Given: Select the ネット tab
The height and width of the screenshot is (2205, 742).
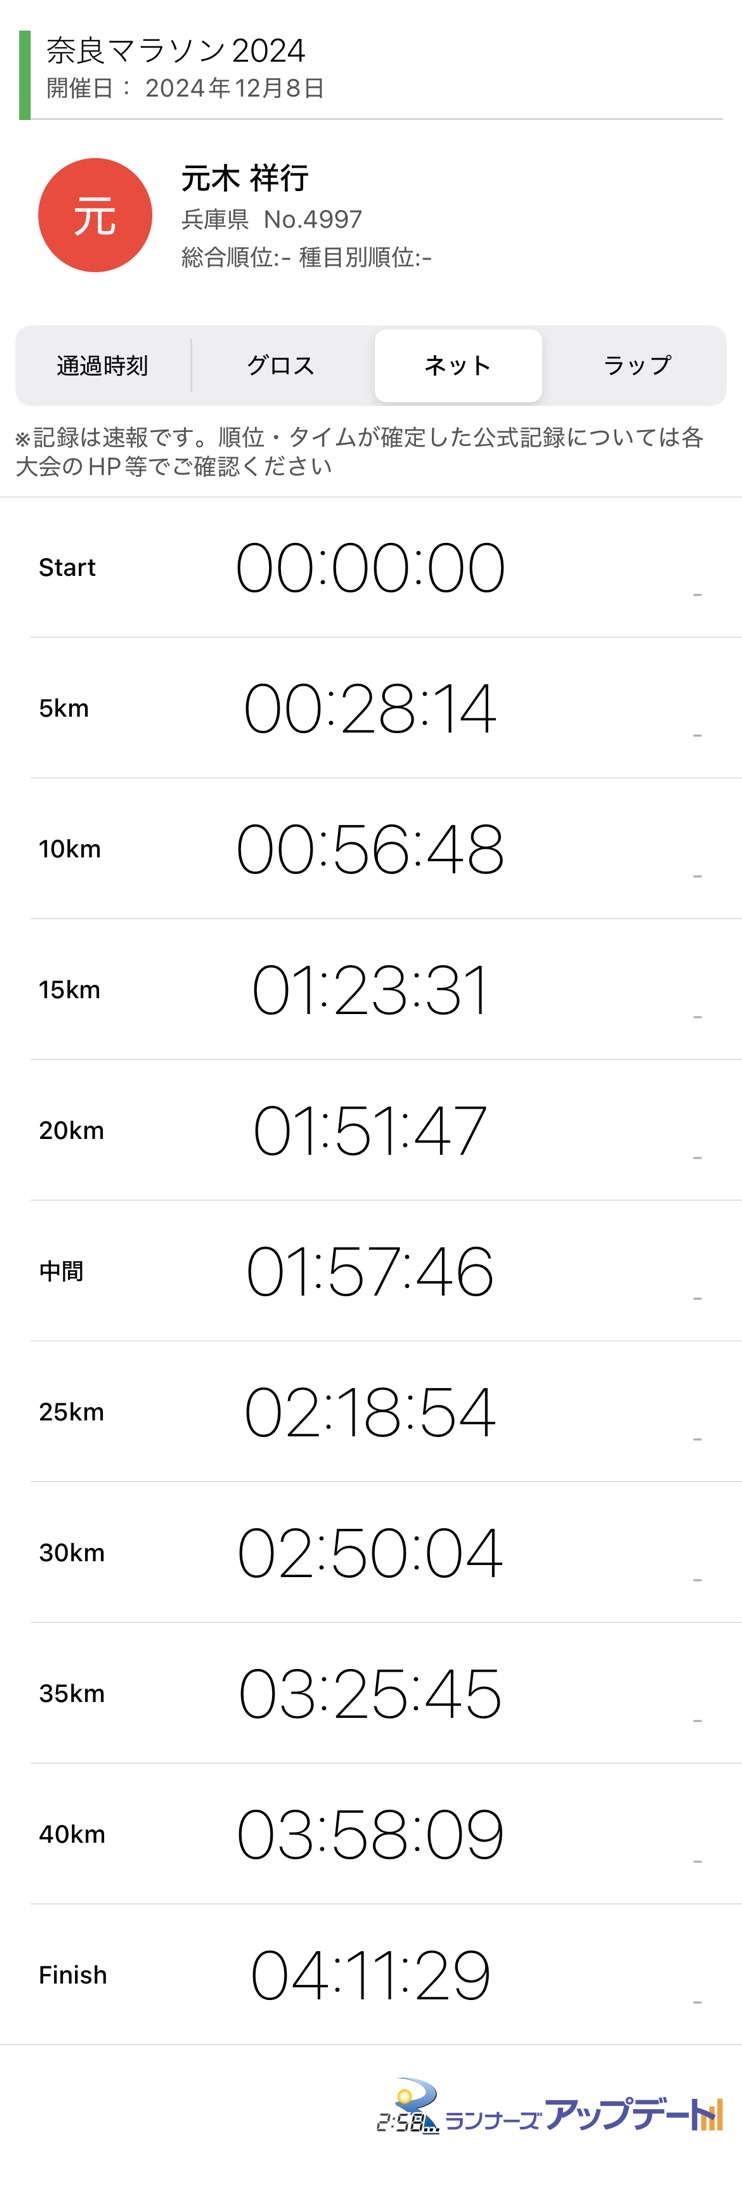Looking at the screenshot, I should click(458, 366).
